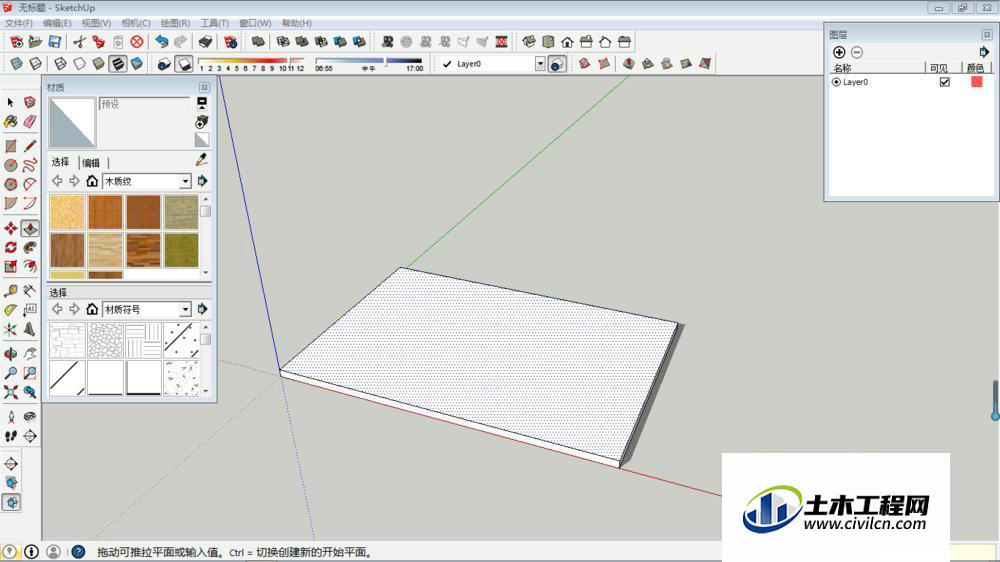1000x562 pixels.
Task: Pick the Freehand squiggle tool
Action: point(30,165)
